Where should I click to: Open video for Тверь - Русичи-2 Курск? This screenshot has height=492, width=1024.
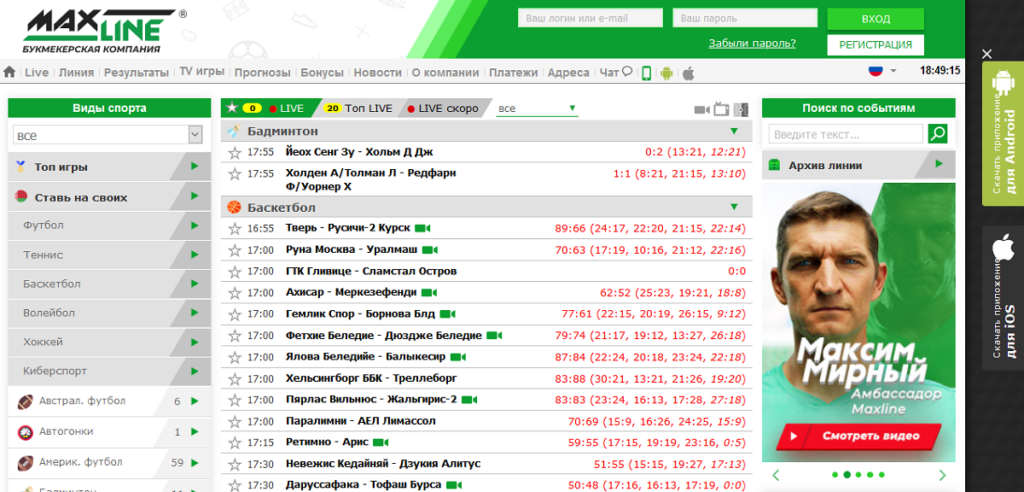click(x=423, y=228)
